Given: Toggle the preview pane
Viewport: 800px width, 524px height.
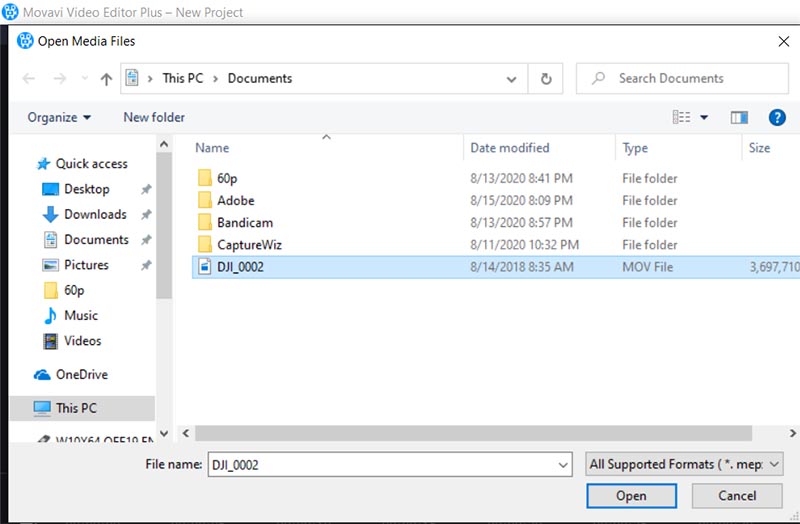Looking at the screenshot, I should click(739, 118).
